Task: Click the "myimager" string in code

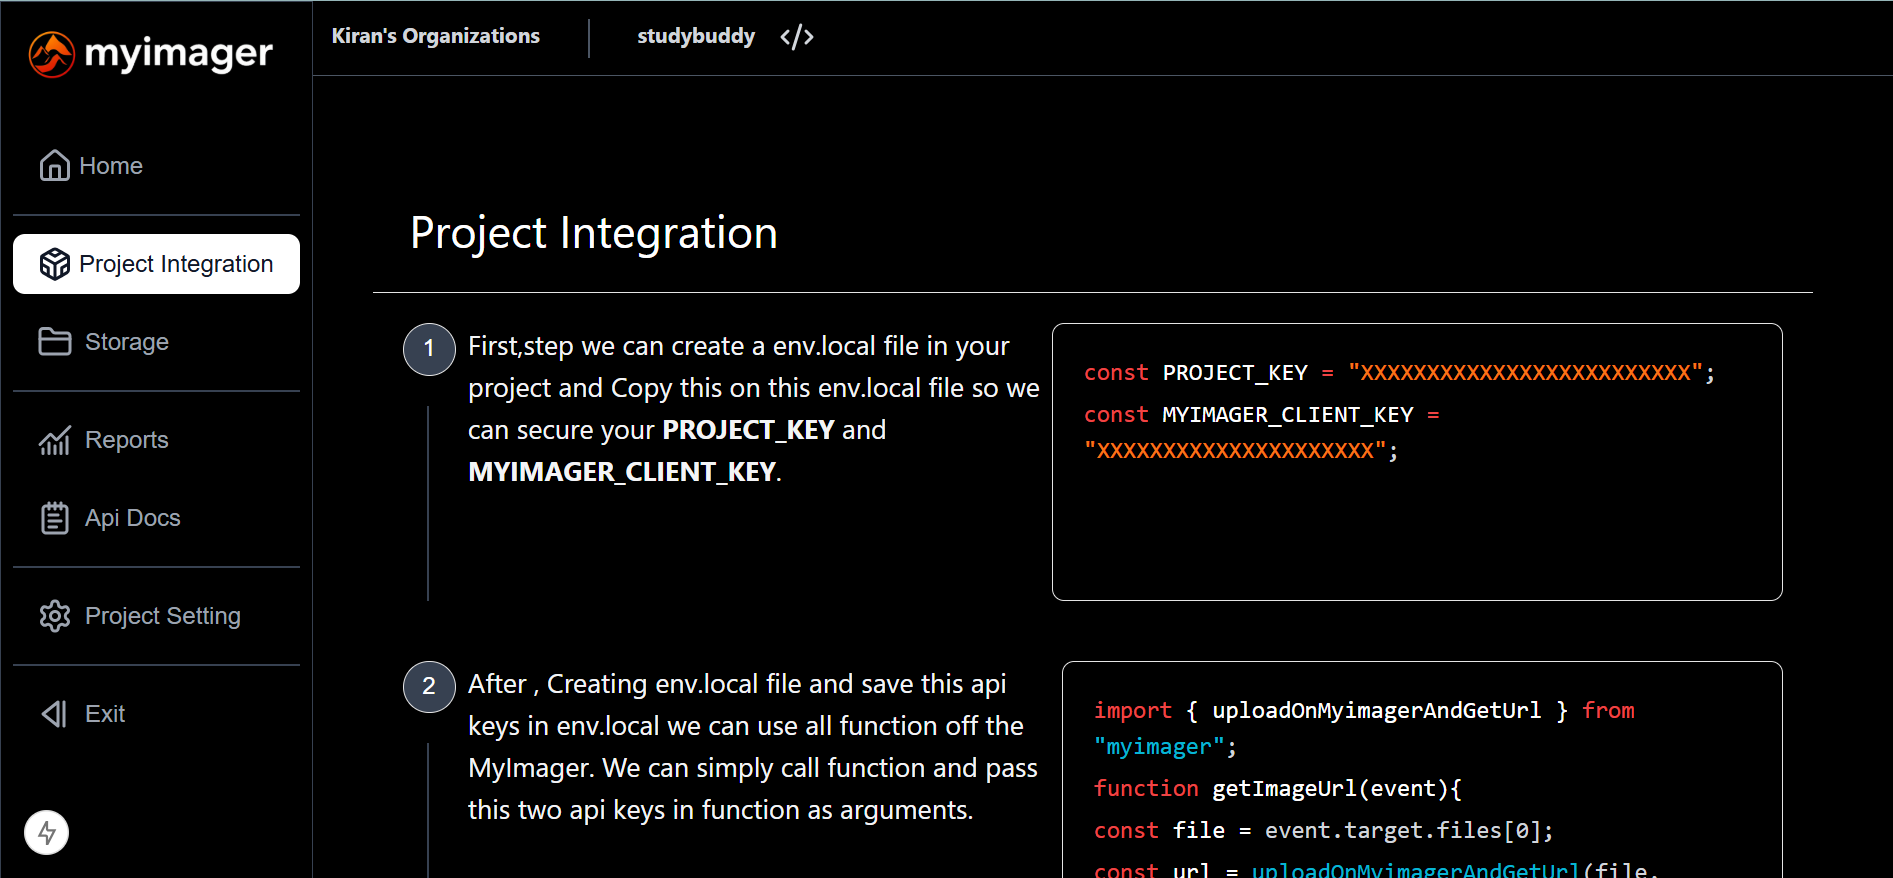Action: [x=1159, y=747]
